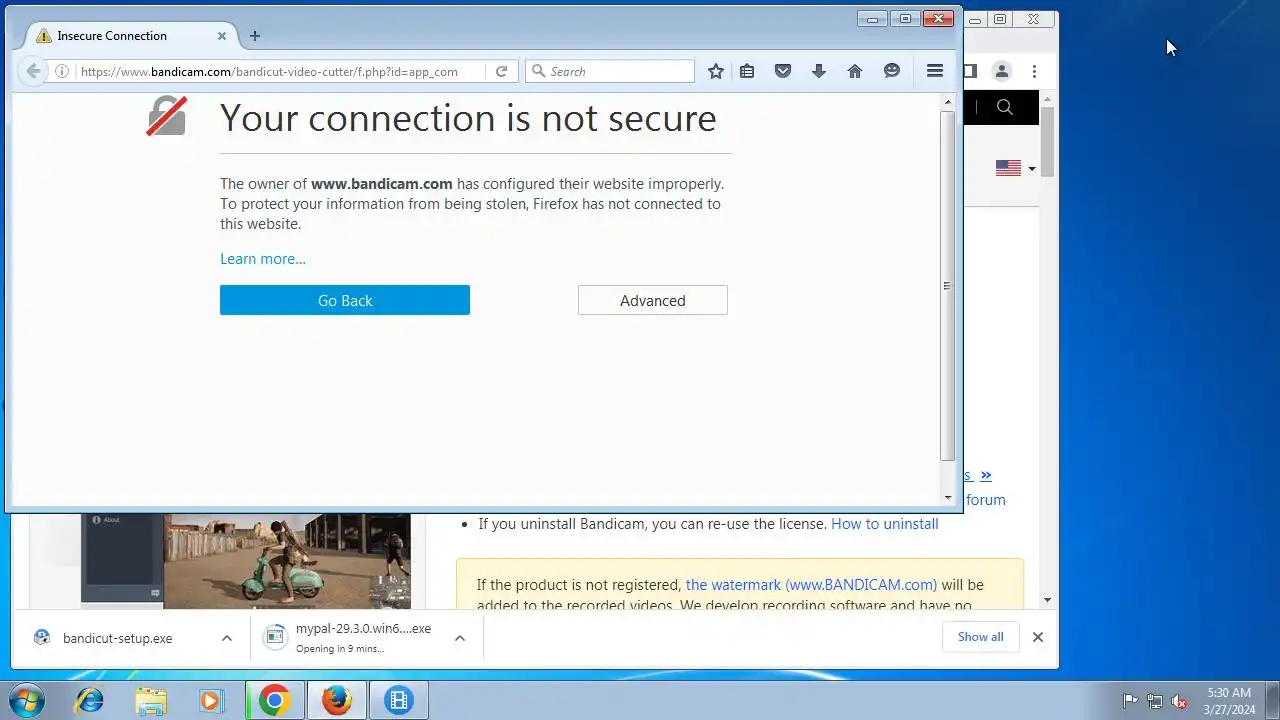This screenshot has width=1280, height=720.
Task: Open the Downloads arrow in Firefox toolbar
Action: pyautogui.click(x=819, y=71)
